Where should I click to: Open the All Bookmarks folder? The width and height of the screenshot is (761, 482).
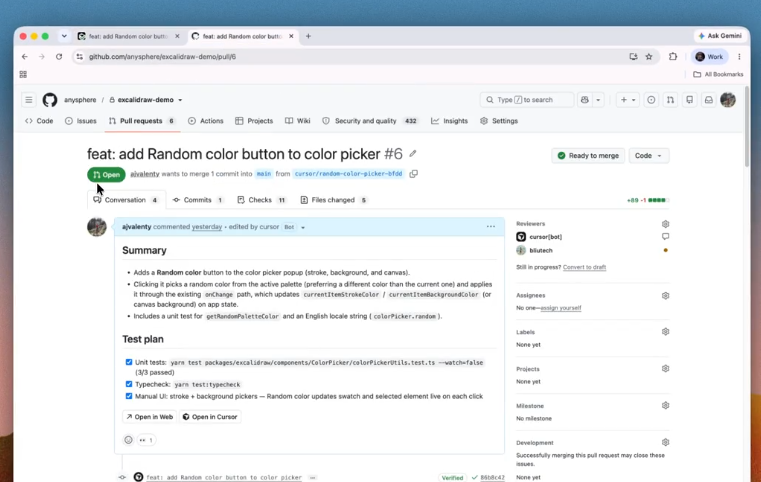coord(718,74)
